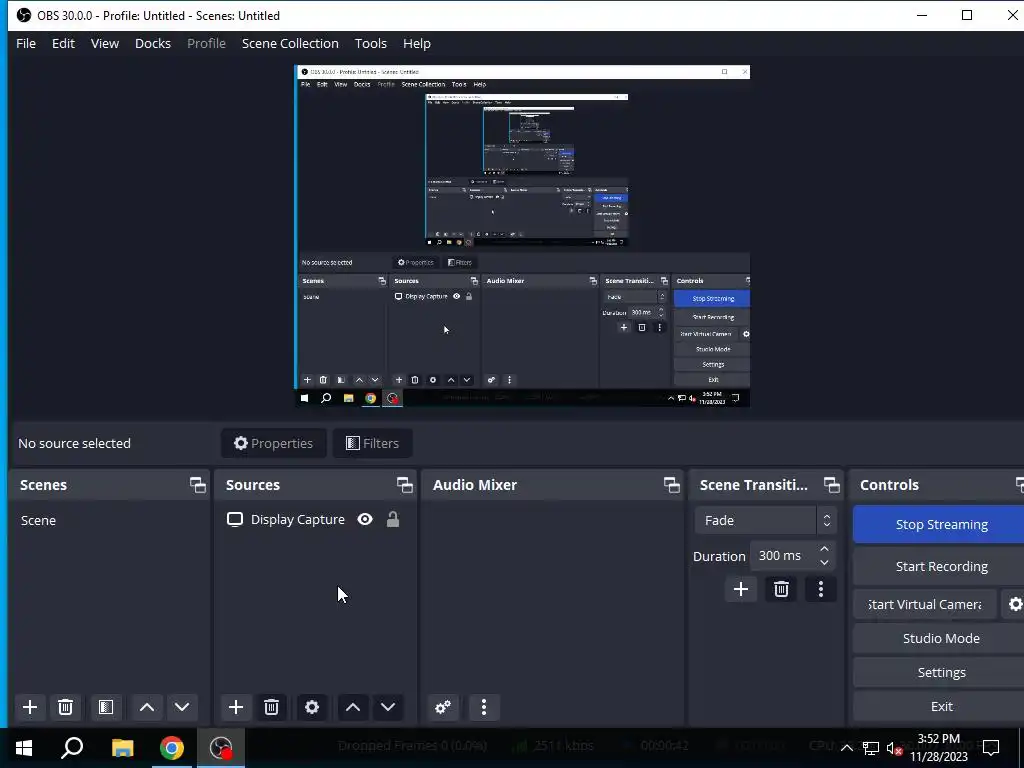Toggle Display Capture lock

(x=392, y=520)
